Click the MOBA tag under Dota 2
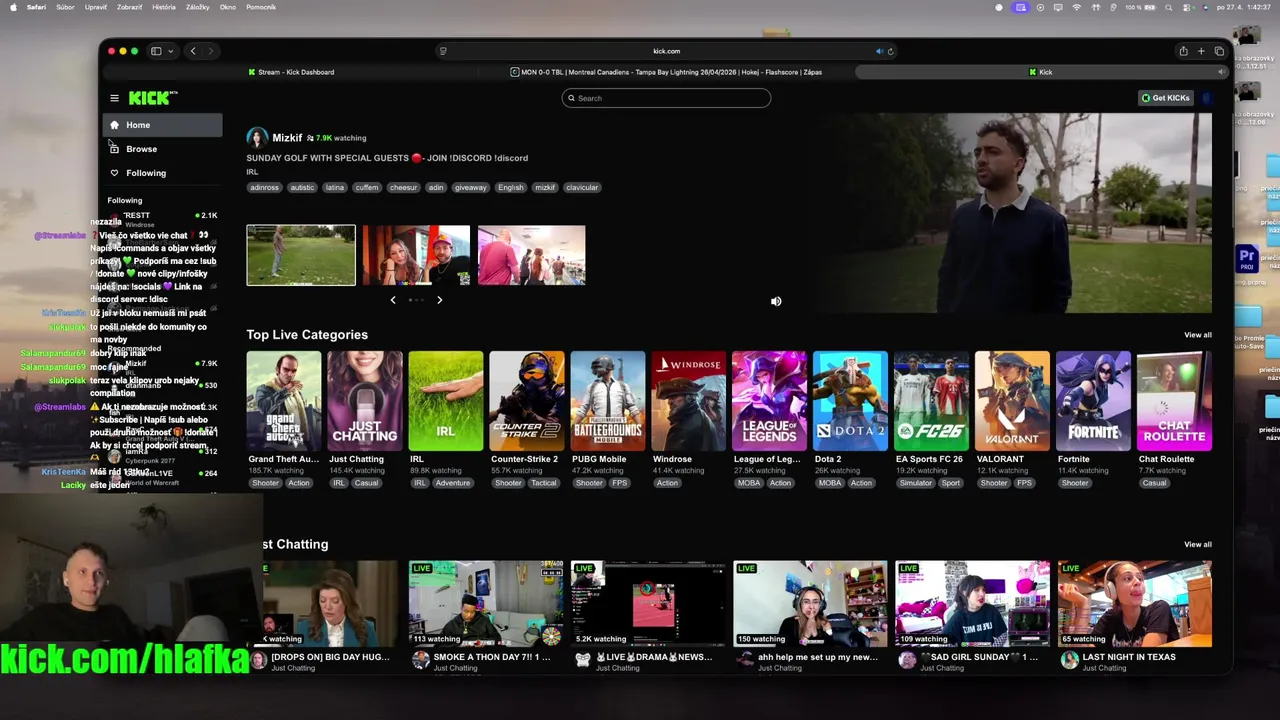The width and height of the screenshot is (1280, 720). (x=829, y=483)
